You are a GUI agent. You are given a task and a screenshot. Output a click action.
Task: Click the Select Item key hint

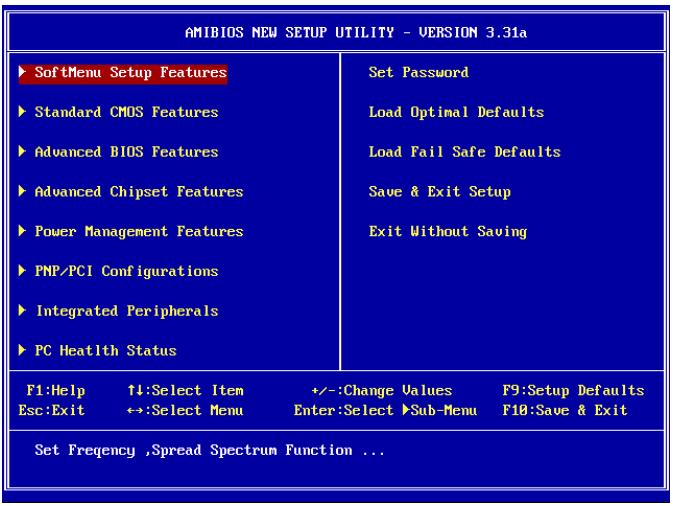pyautogui.click(x=185, y=391)
